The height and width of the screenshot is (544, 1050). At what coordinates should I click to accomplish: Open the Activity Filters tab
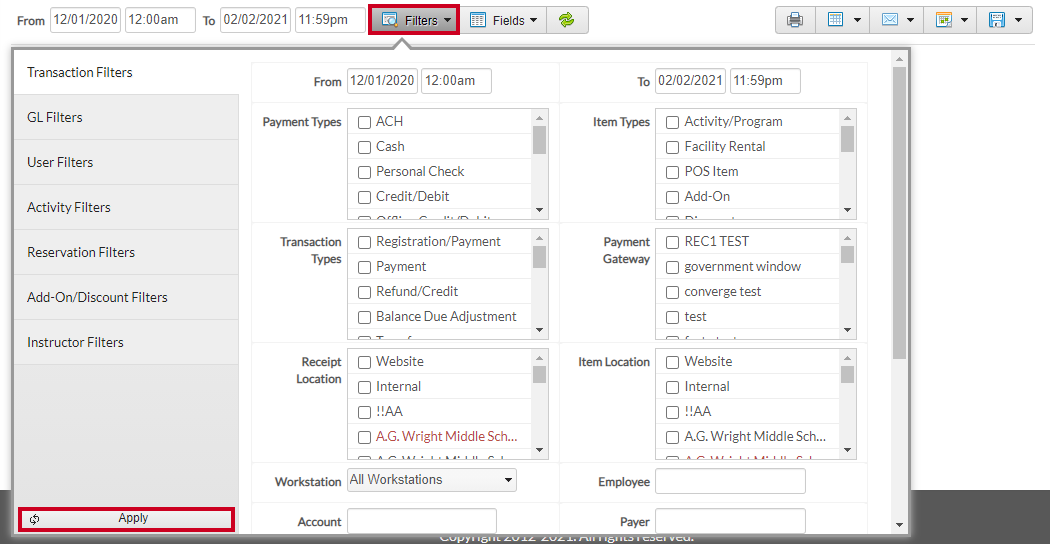(126, 207)
